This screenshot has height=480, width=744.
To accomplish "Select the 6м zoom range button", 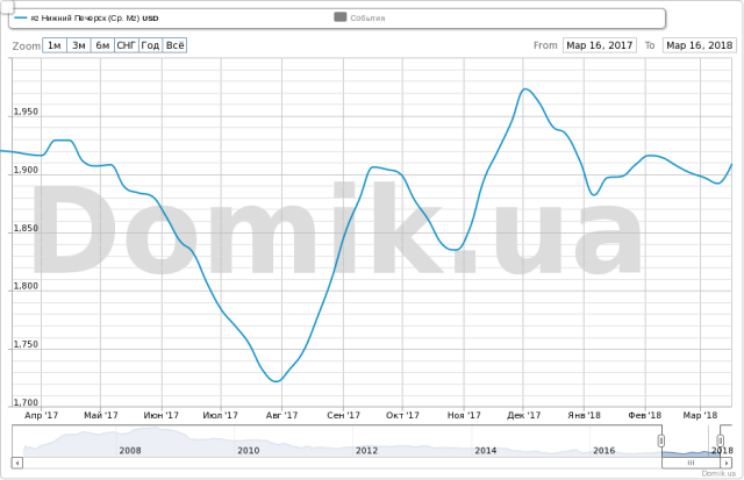I will (102, 46).
